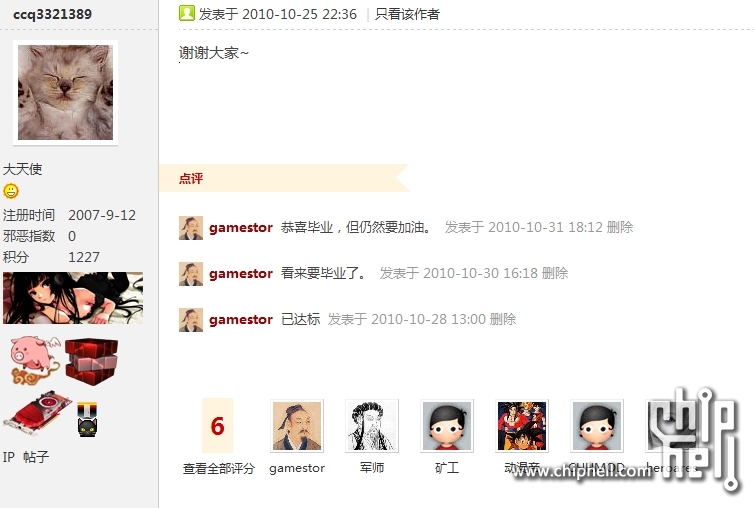
Task: Click gamestor's avatar in the first comment
Action: [191, 228]
